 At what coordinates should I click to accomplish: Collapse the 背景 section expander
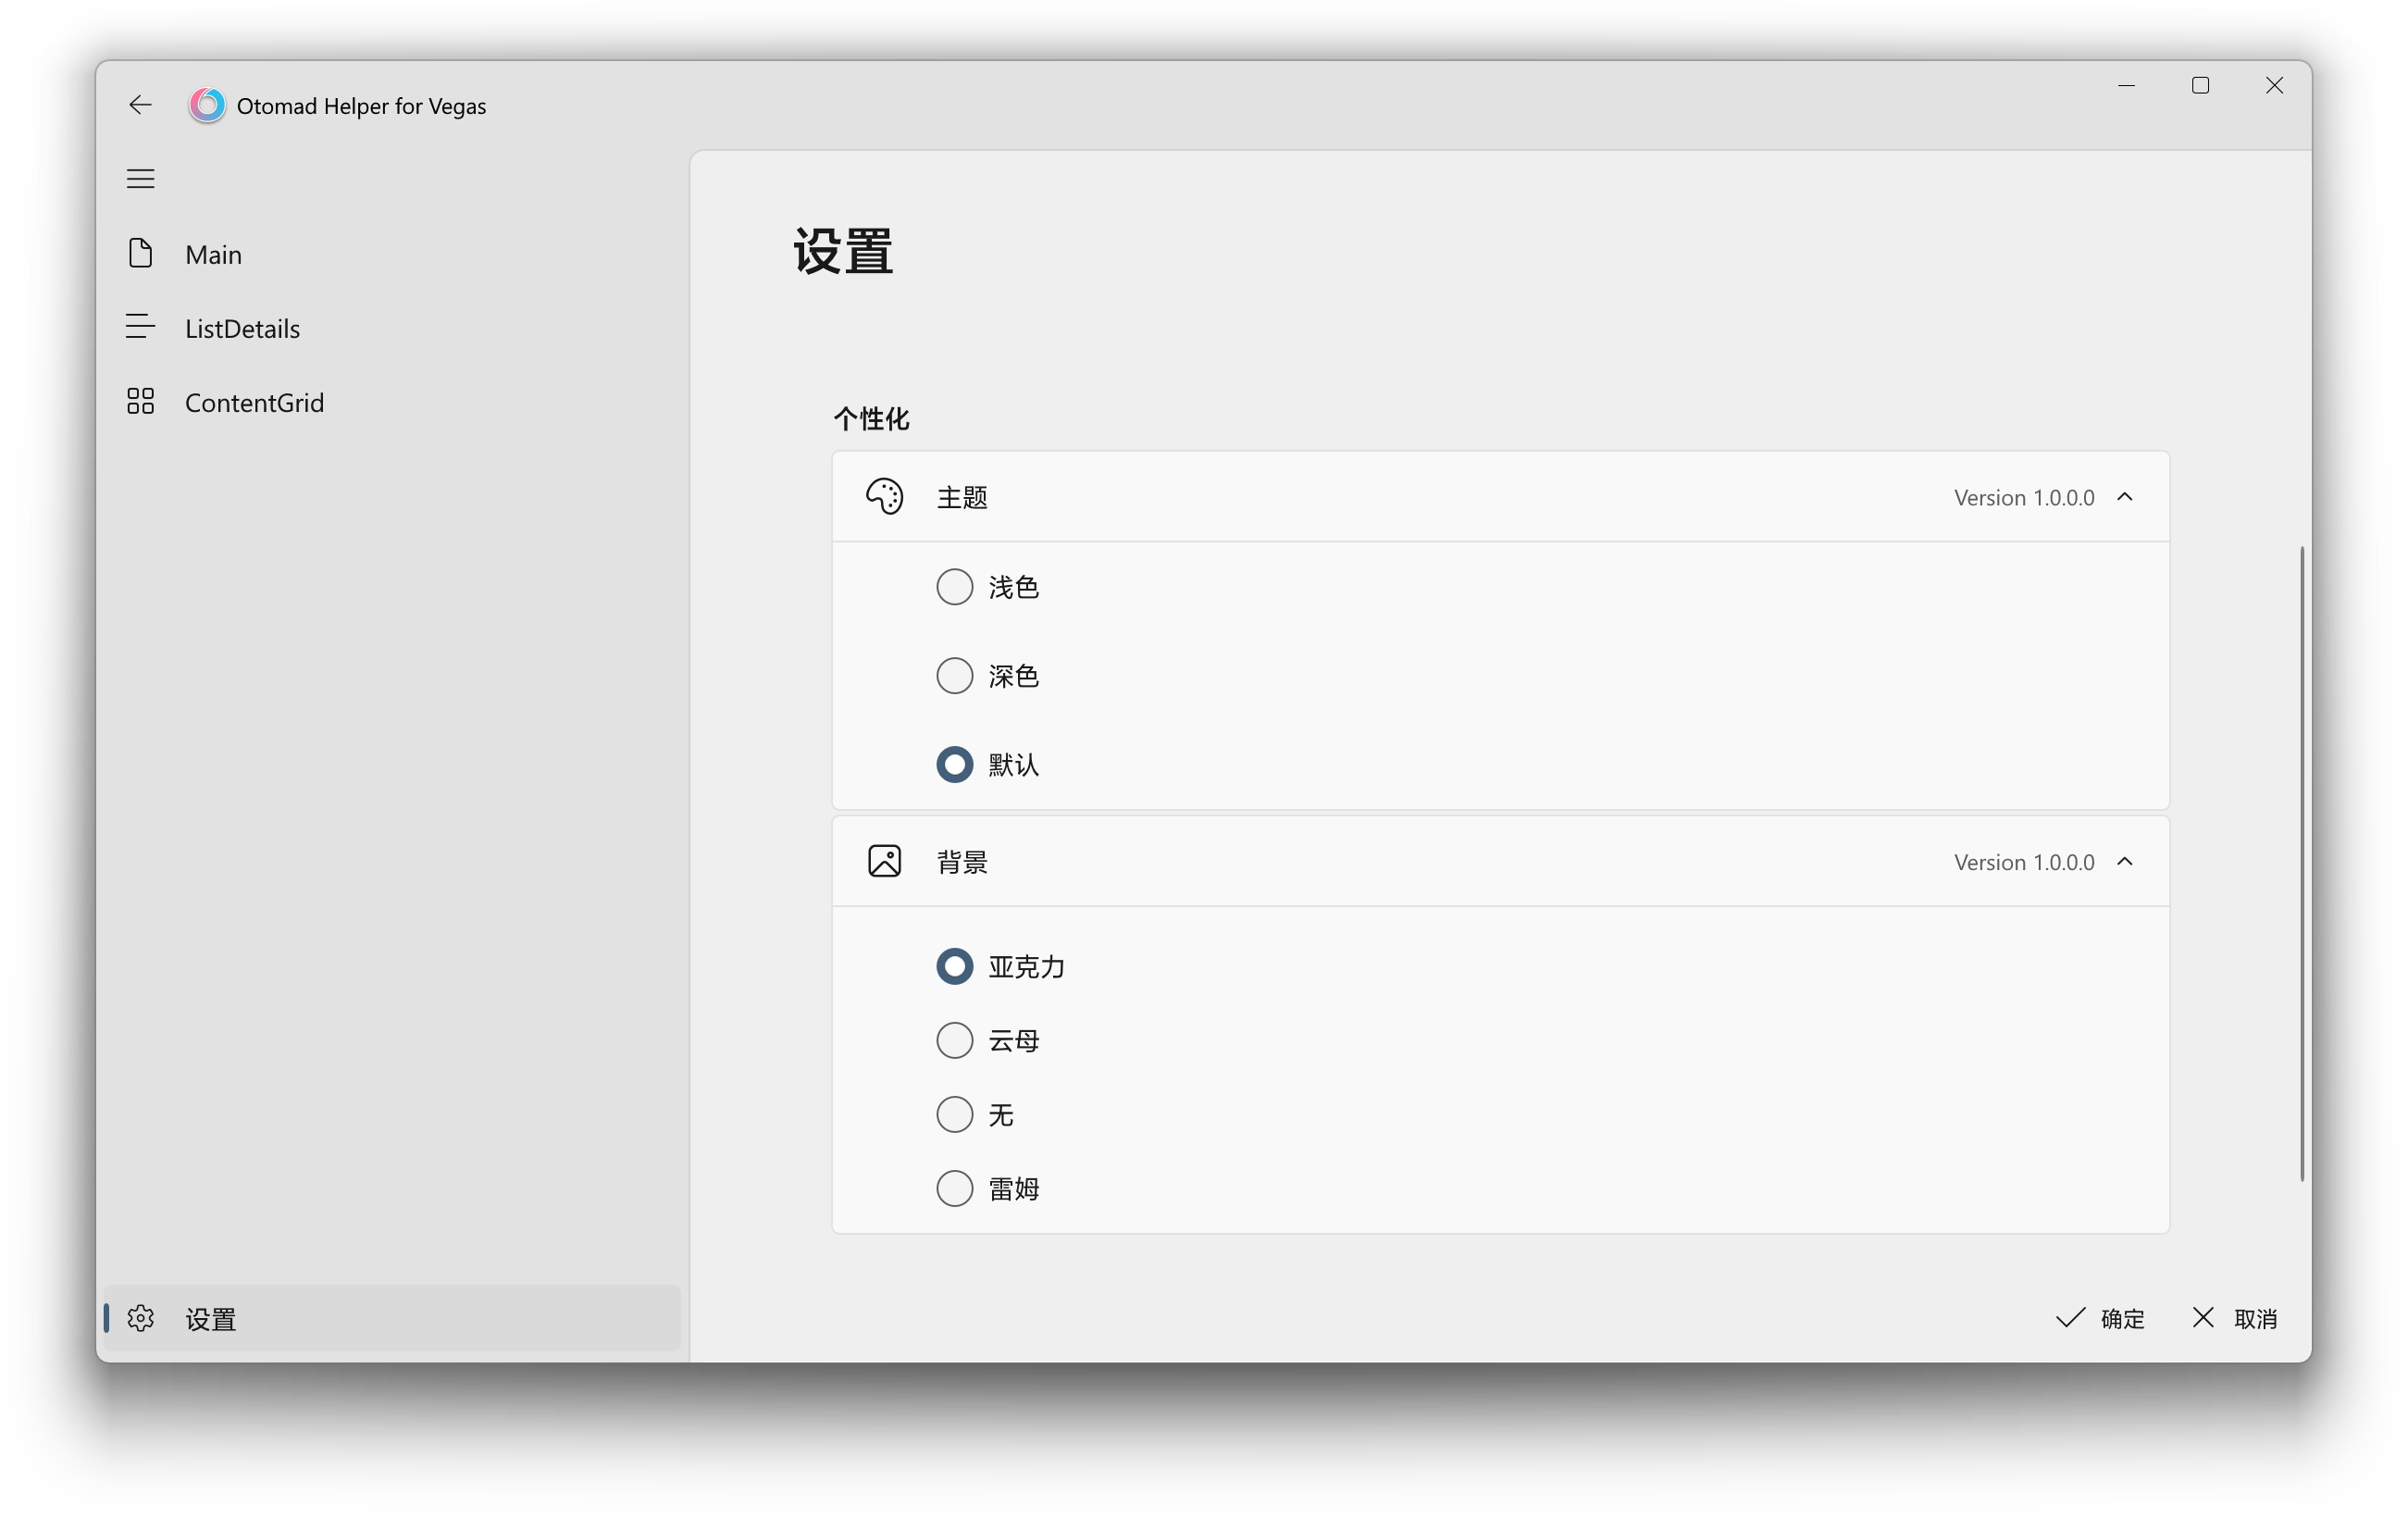pos(2127,861)
